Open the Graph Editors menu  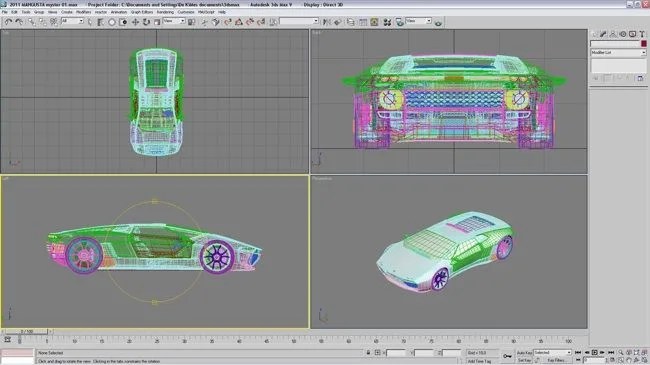tap(142, 12)
